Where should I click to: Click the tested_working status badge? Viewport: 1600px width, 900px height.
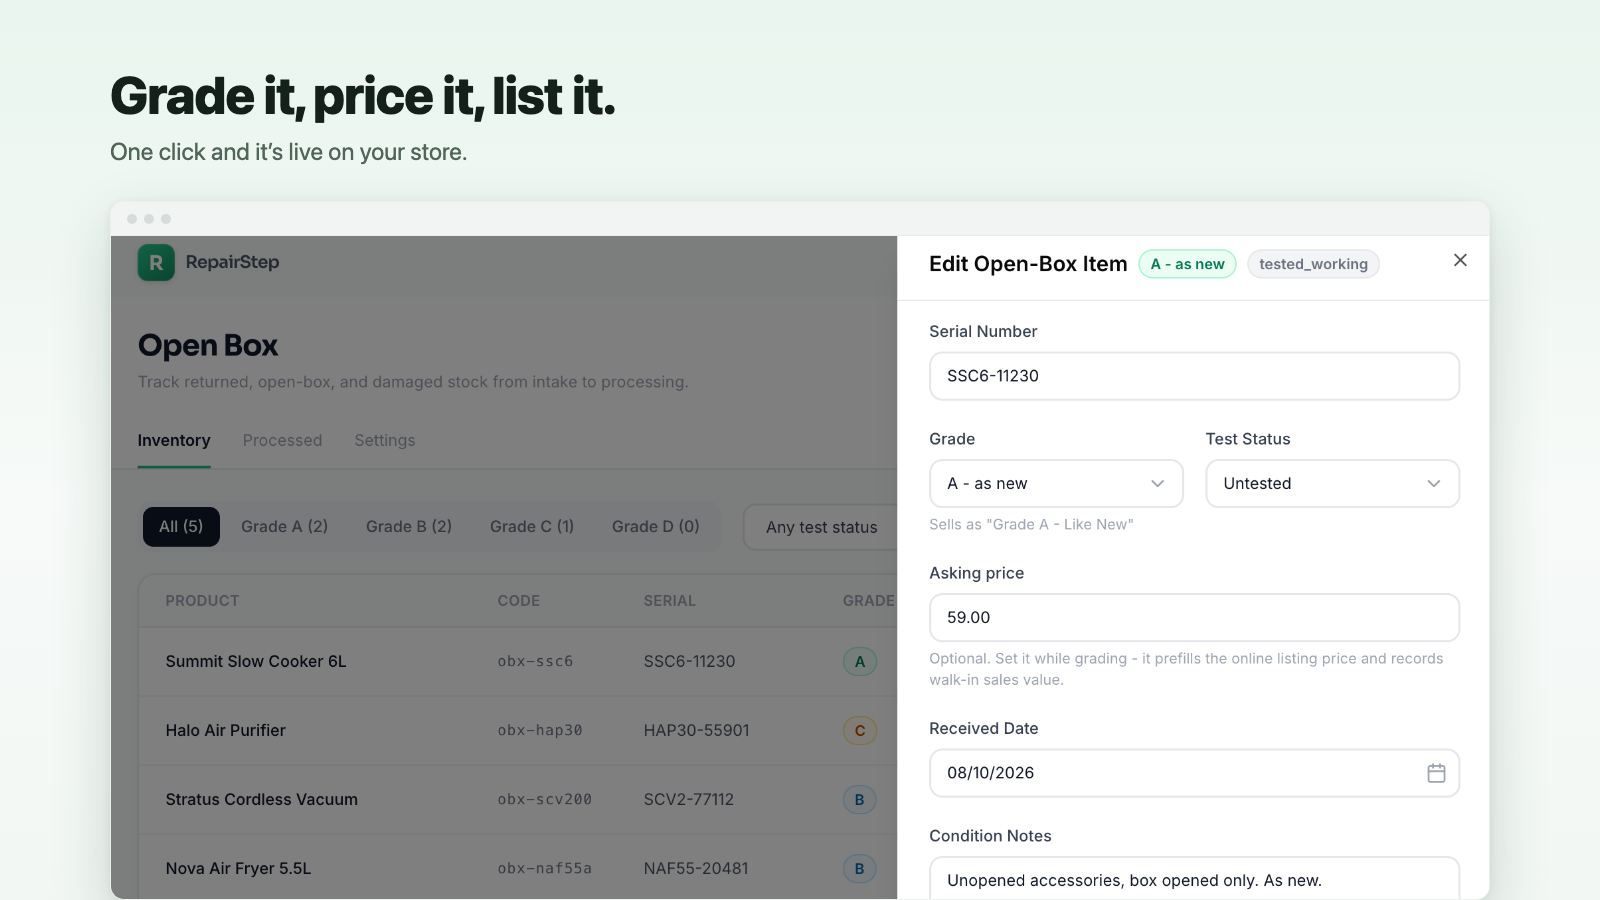click(x=1313, y=264)
